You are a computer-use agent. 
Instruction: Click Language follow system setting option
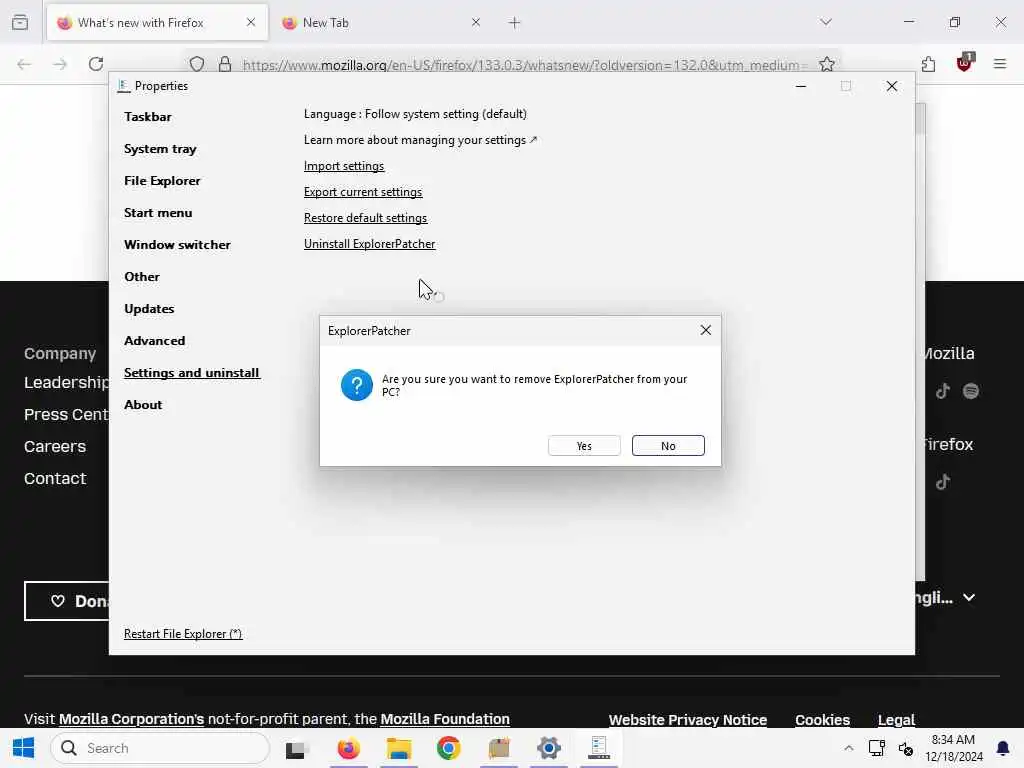pyautogui.click(x=415, y=114)
